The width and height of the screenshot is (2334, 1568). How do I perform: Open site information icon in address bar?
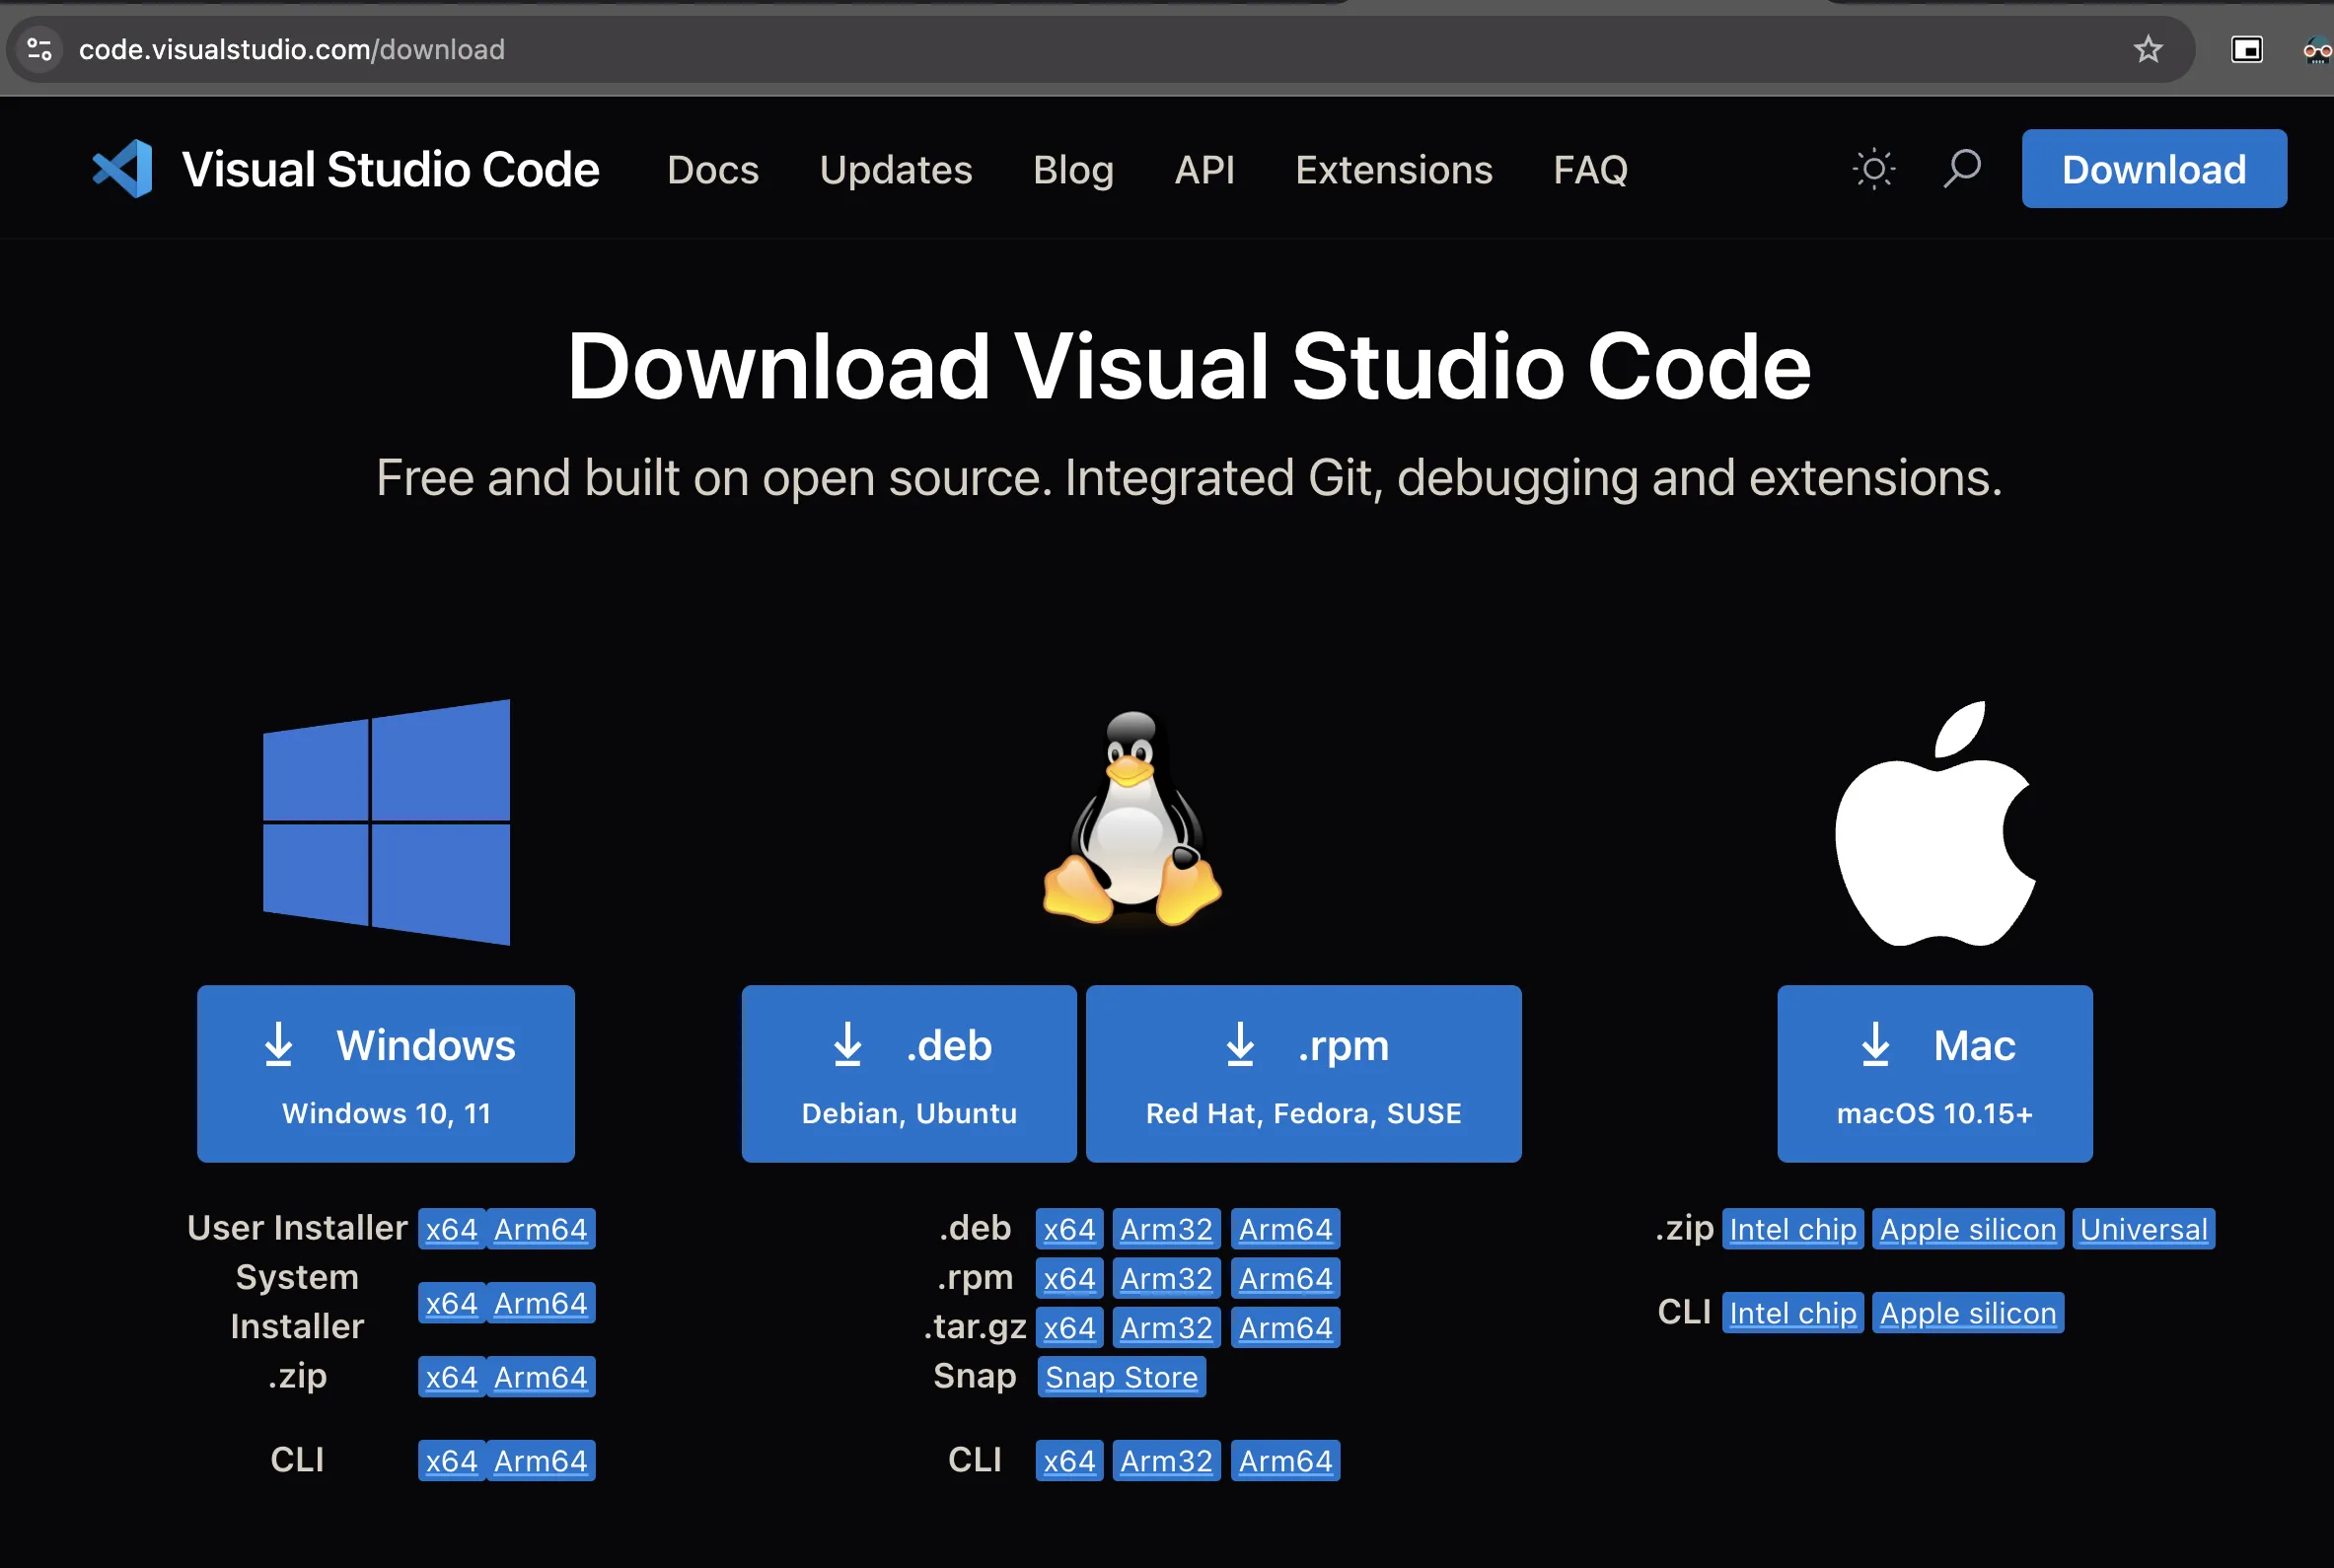tap(40, 49)
